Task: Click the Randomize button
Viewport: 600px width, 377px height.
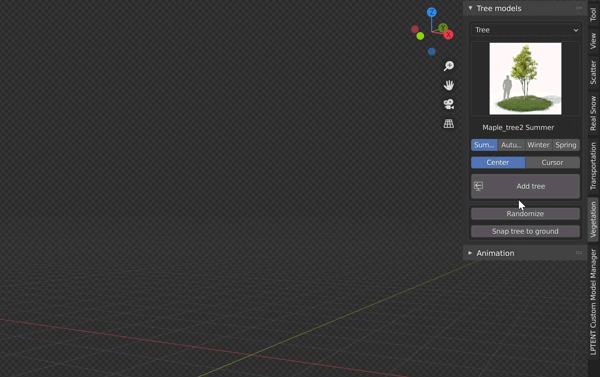Action: pyautogui.click(x=525, y=214)
